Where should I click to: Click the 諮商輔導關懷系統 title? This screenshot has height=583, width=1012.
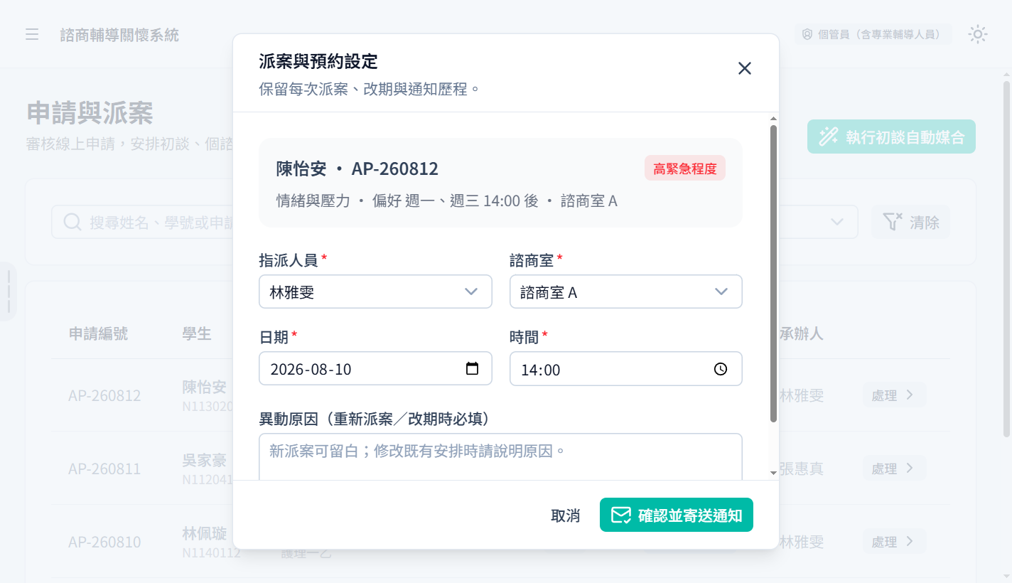pyautogui.click(x=119, y=35)
